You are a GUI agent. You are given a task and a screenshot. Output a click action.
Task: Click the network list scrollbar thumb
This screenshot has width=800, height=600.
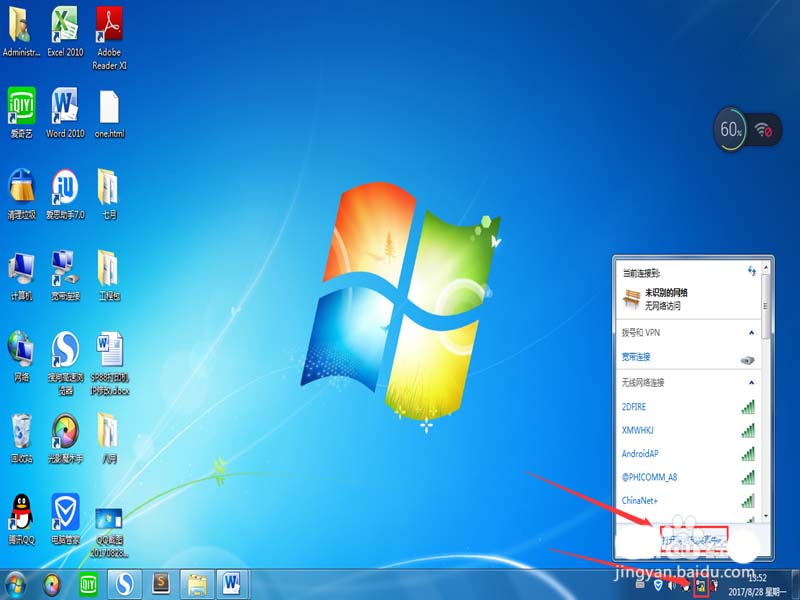coord(766,307)
